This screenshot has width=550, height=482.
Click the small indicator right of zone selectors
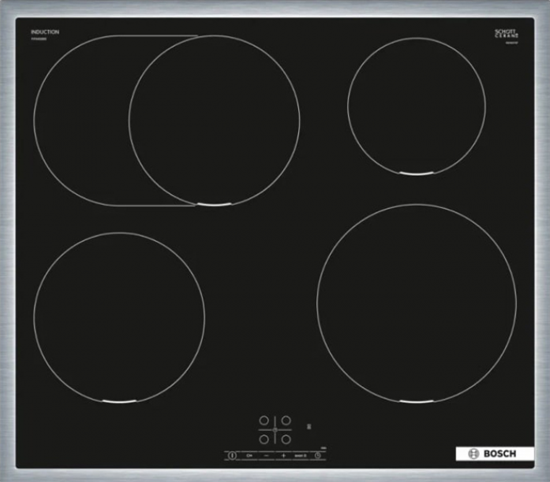click(309, 427)
